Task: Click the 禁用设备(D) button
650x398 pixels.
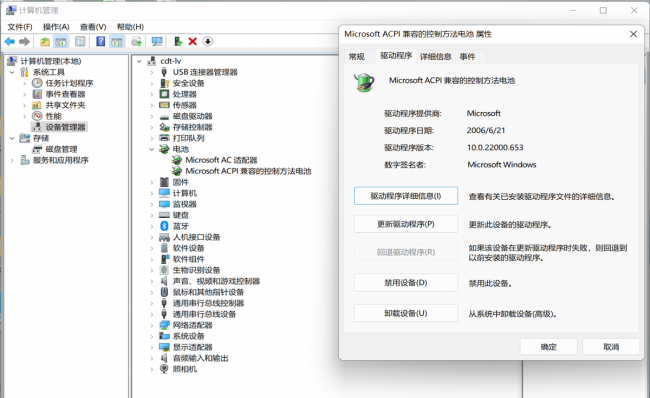Action: [406, 283]
